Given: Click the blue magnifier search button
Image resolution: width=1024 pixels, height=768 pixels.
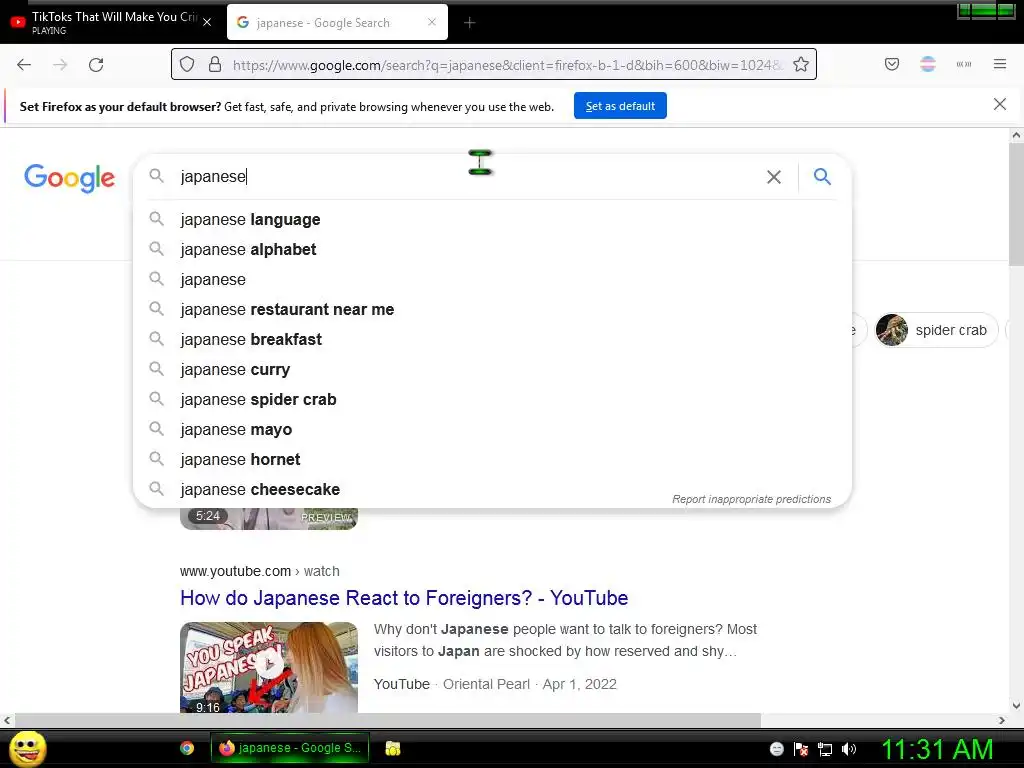Looking at the screenshot, I should click(x=822, y=176).
